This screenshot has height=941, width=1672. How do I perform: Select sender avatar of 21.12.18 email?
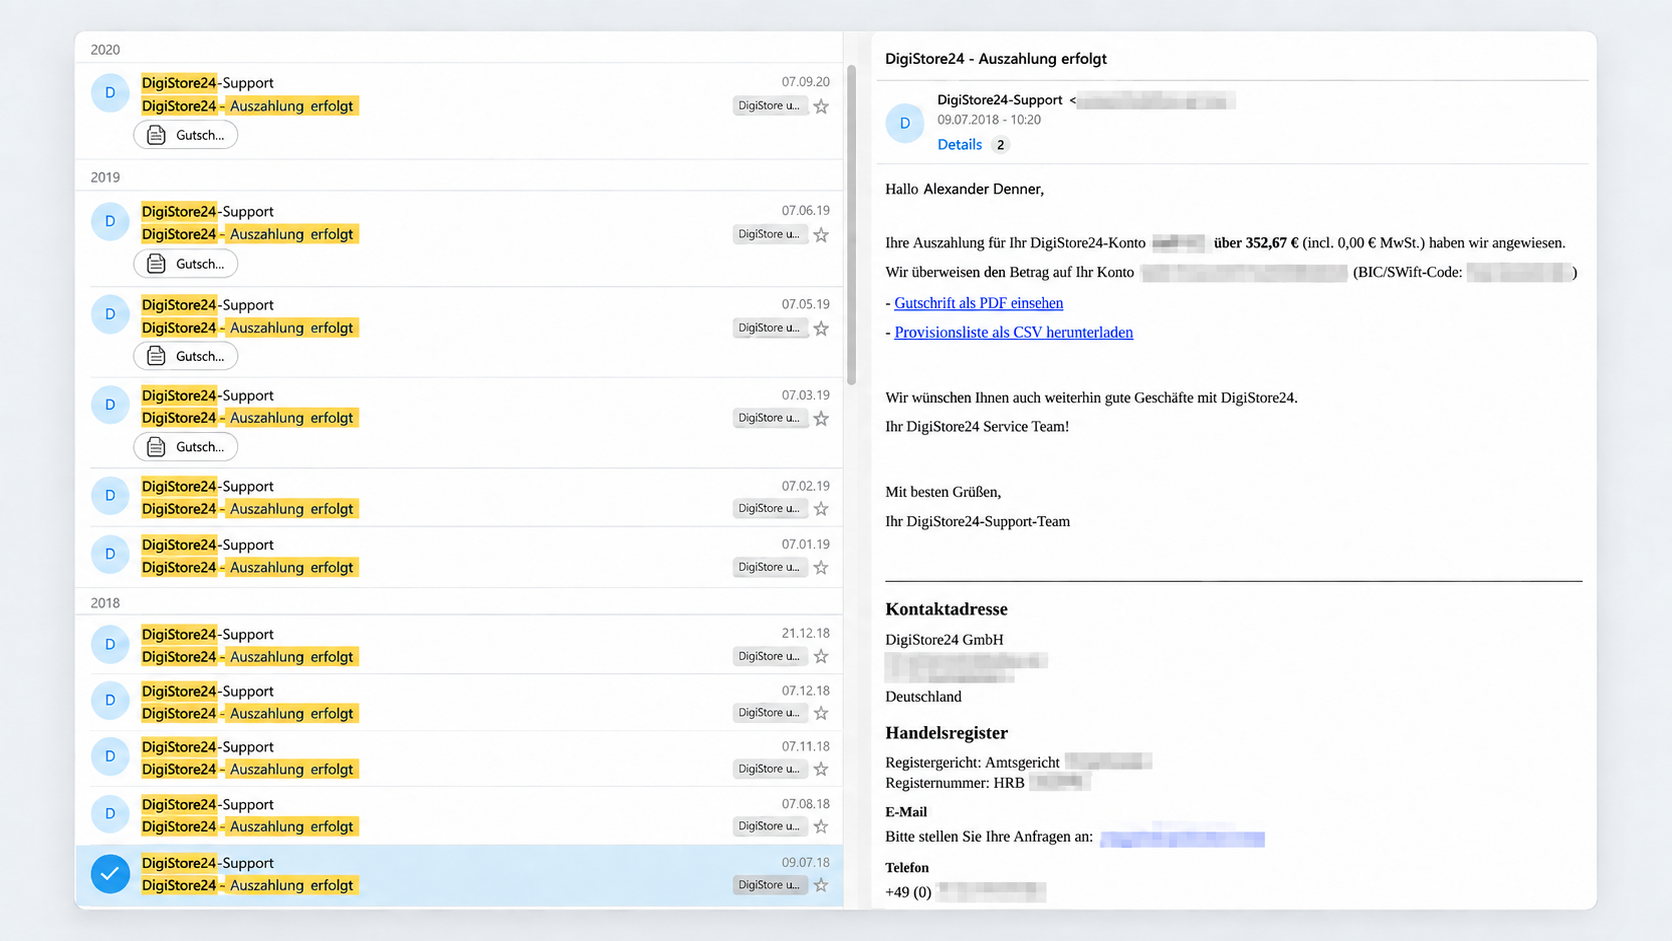(110, 644)
